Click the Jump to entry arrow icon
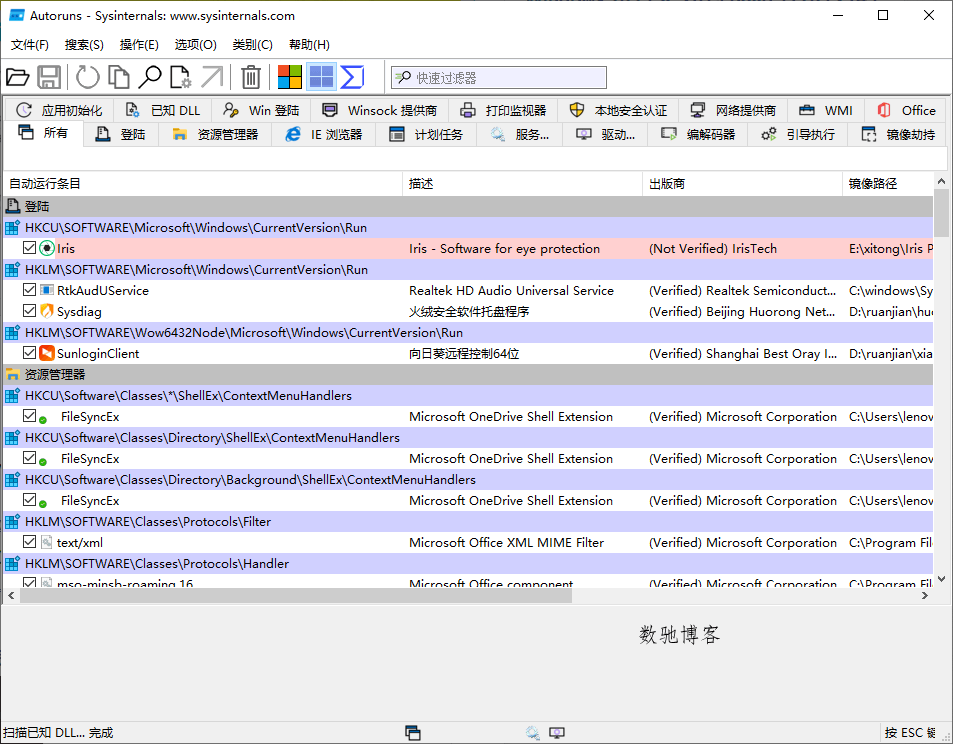Screen dimensions: 953x744 (x=212, y=77)
